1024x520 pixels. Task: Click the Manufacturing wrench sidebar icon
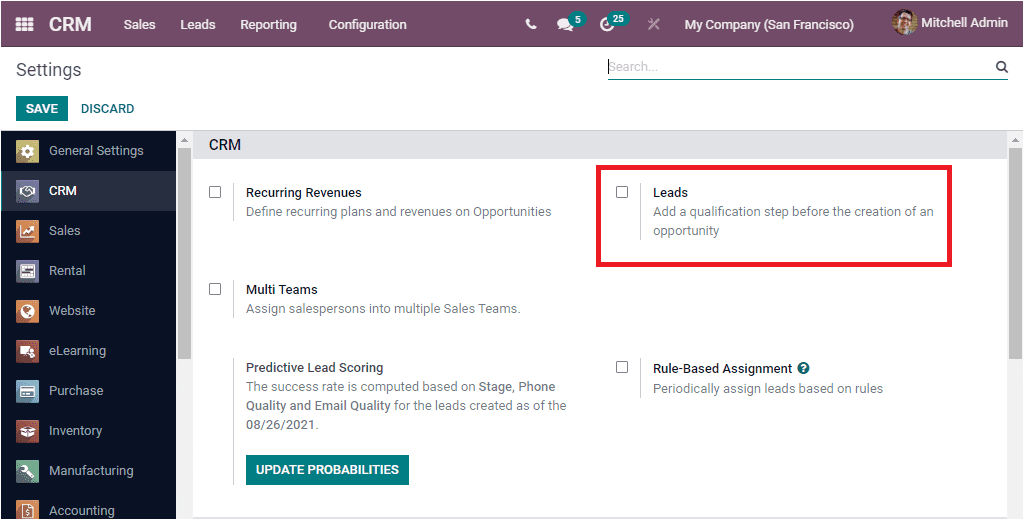[27, 471]
